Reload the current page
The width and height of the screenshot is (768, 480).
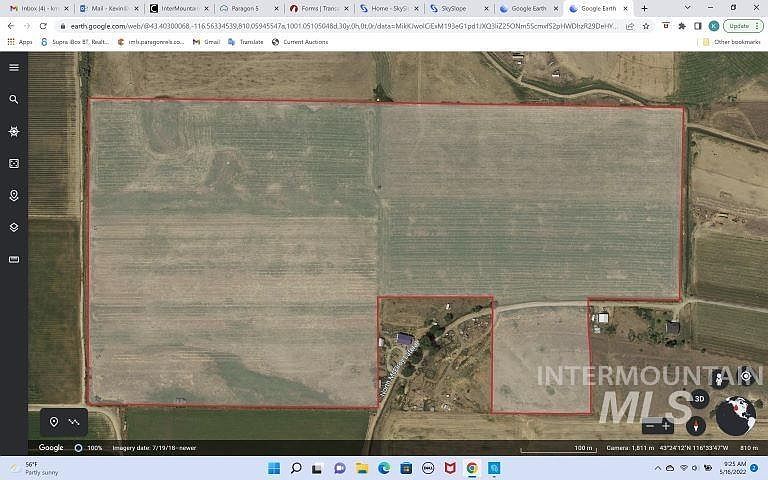point(43,26)
